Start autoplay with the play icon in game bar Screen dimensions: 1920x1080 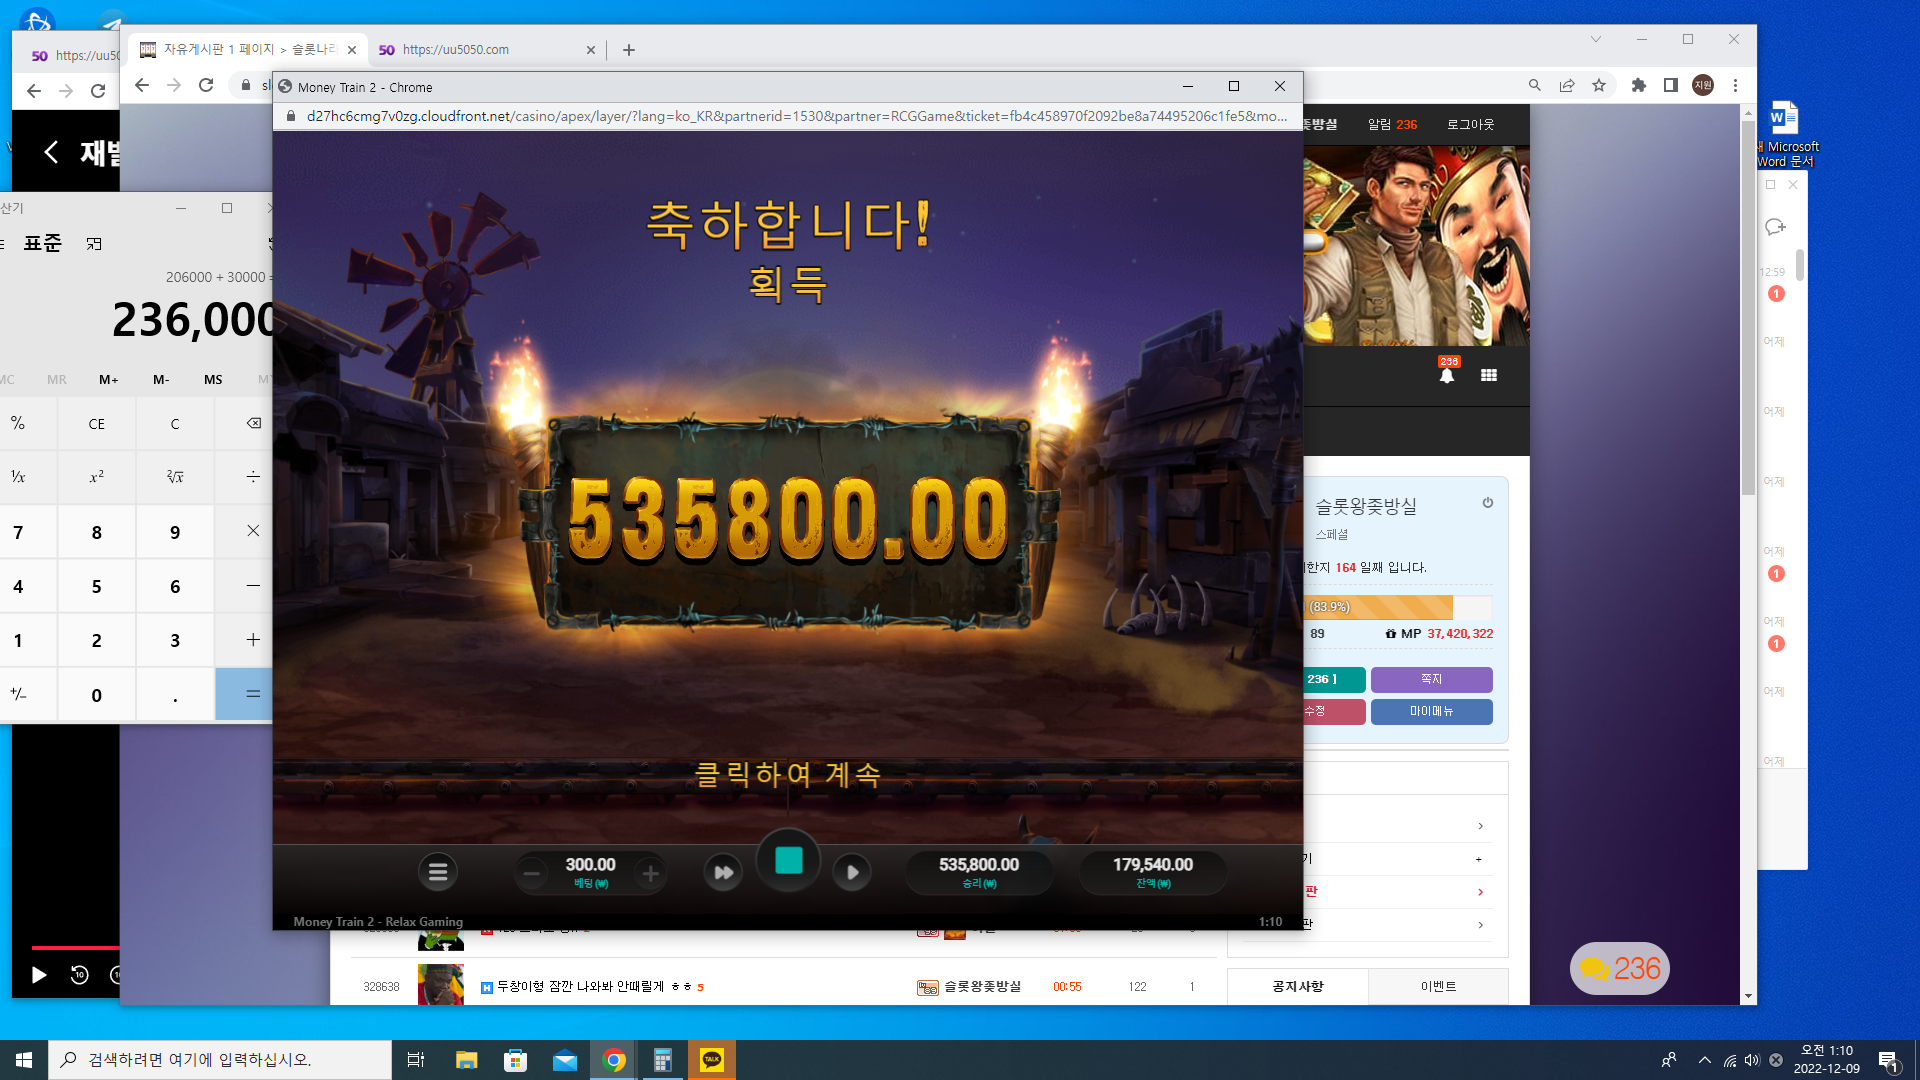pos(852,872)
